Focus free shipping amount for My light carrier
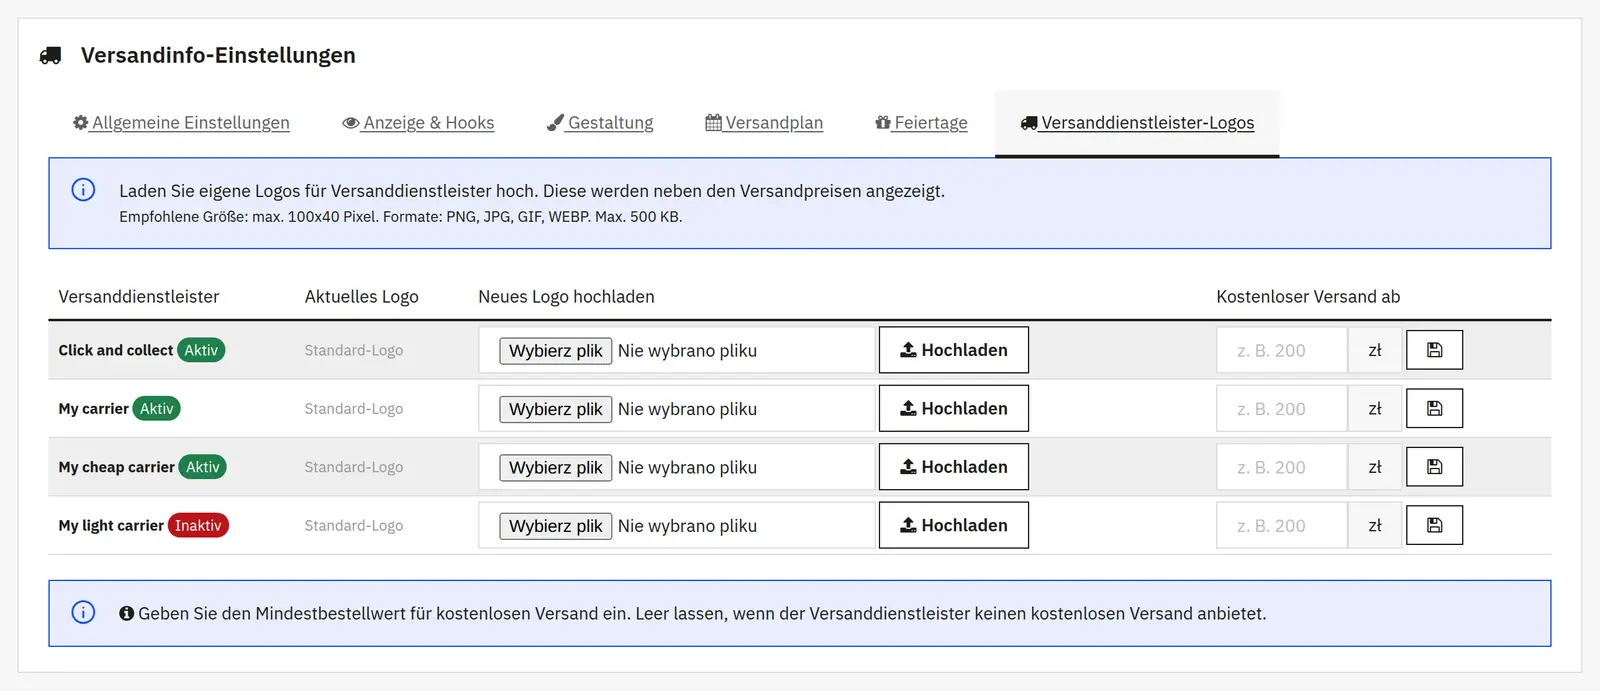Screen dimensions: 1600x691 [1282, 525]
